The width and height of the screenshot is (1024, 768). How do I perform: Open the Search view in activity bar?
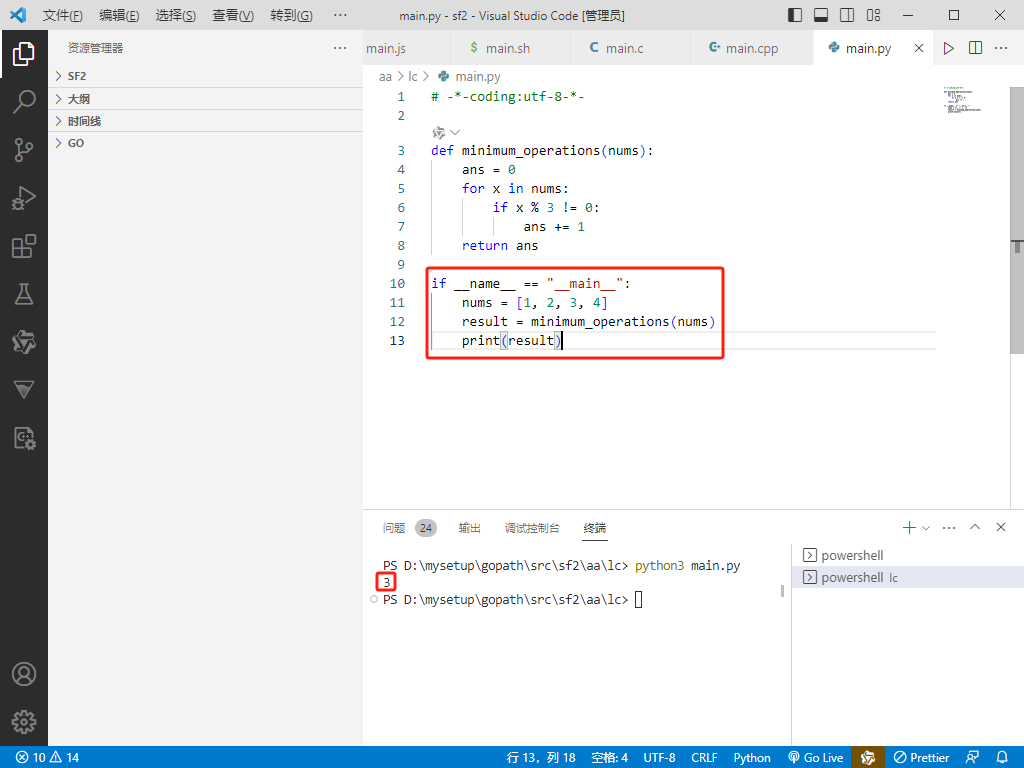pos(24,102)
